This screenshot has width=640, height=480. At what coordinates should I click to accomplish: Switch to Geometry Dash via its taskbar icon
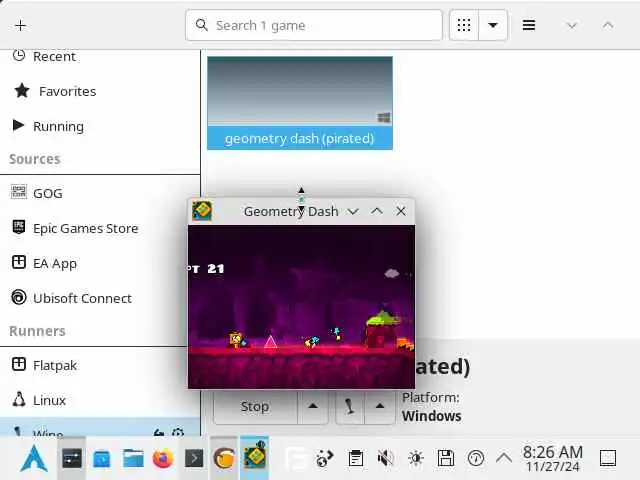254,456
